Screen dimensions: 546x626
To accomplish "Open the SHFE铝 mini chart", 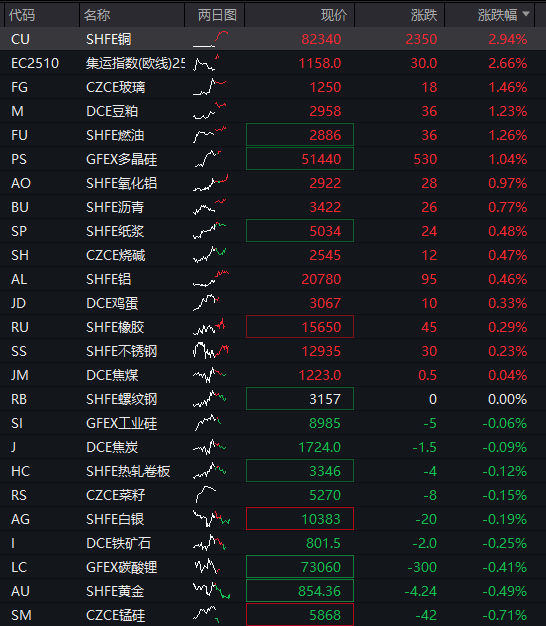I will click(211, 279).
